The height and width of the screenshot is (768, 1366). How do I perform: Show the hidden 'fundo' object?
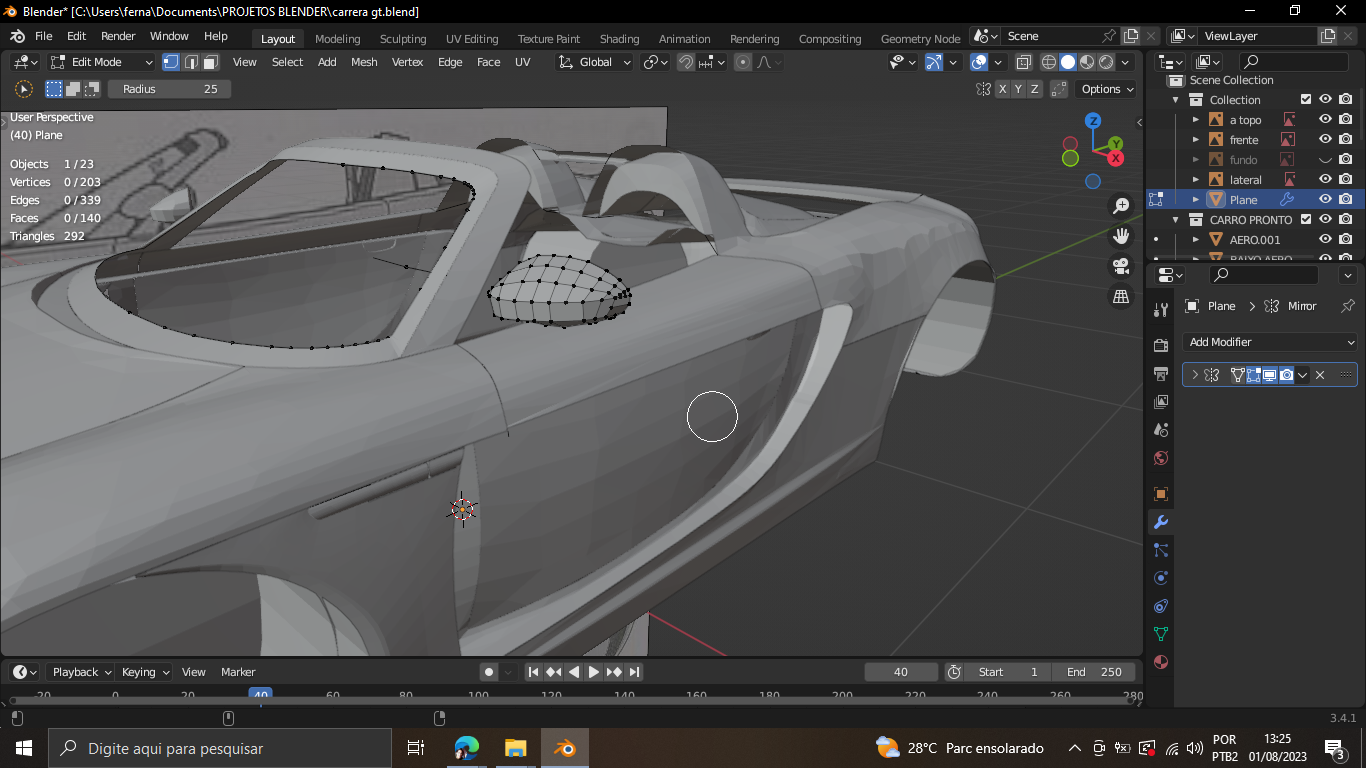click(x=1325, y=160)
